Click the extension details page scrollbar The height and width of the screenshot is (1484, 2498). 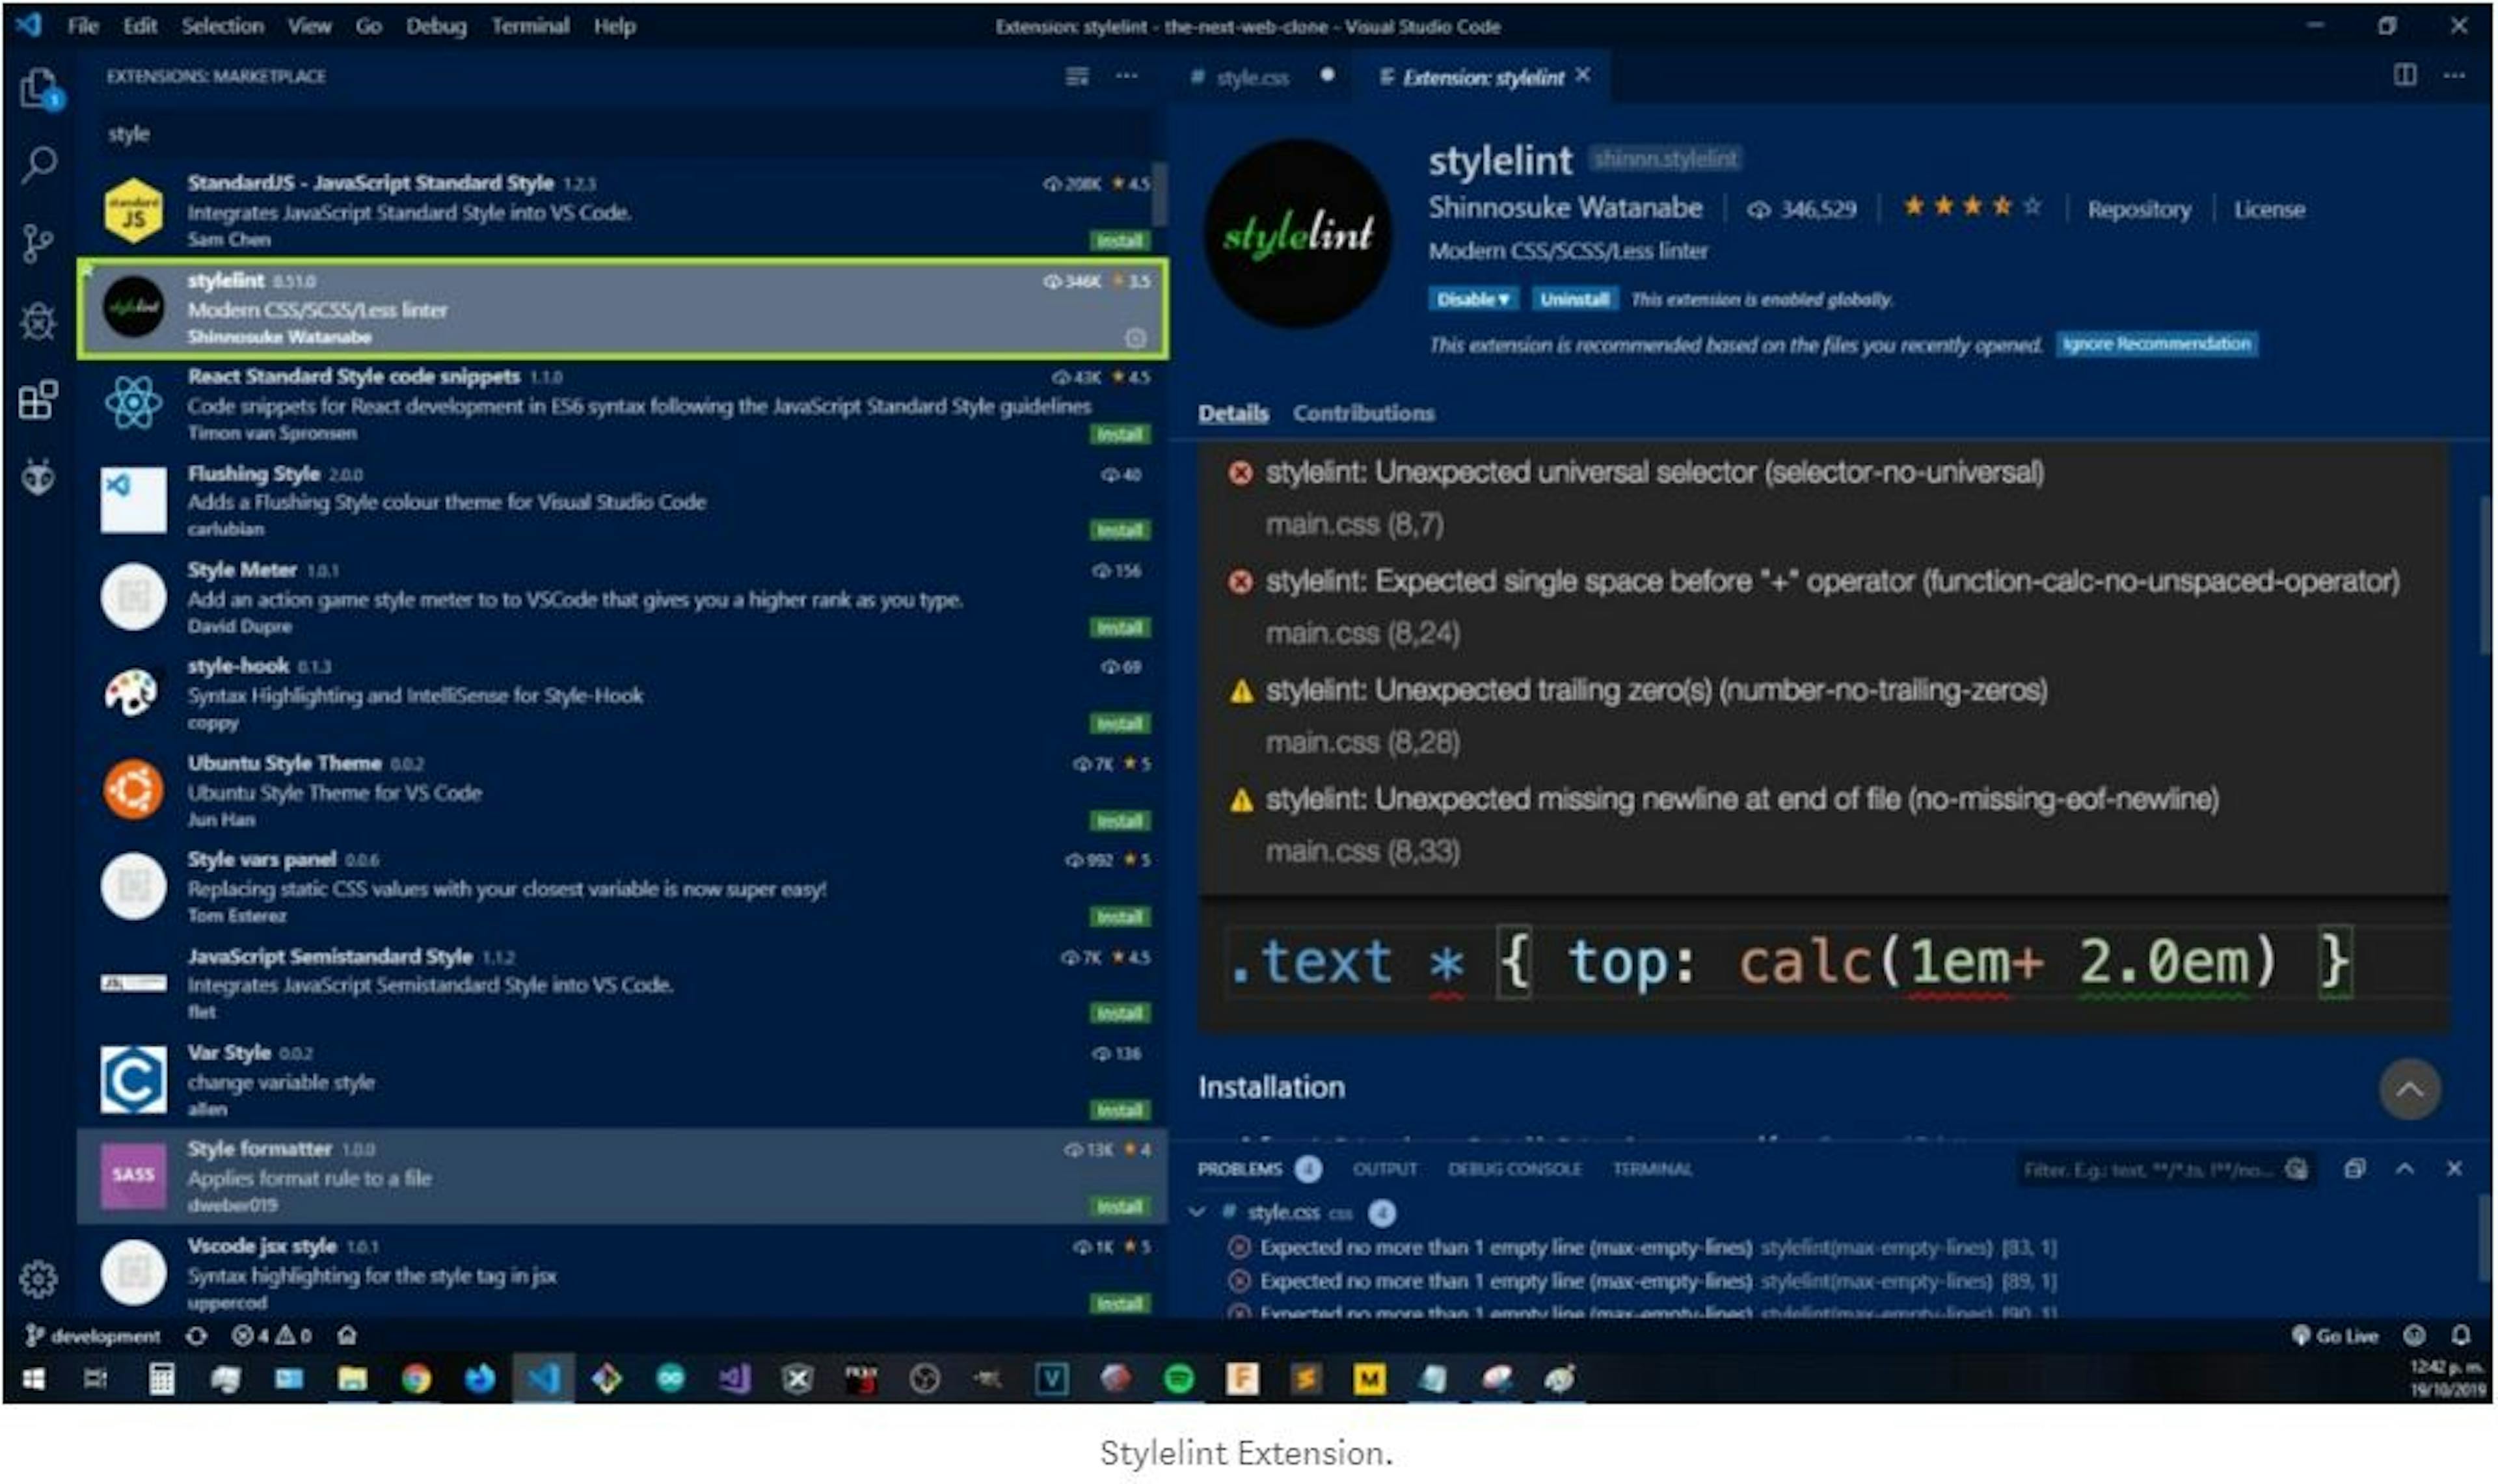(x=2484, y=575)
